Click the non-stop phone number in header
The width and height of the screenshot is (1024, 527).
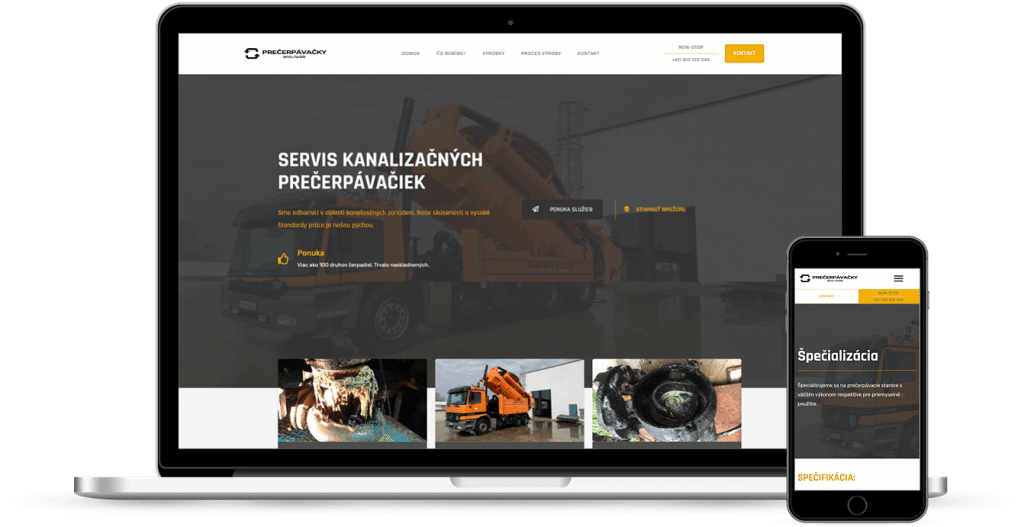tap(691, 60)
